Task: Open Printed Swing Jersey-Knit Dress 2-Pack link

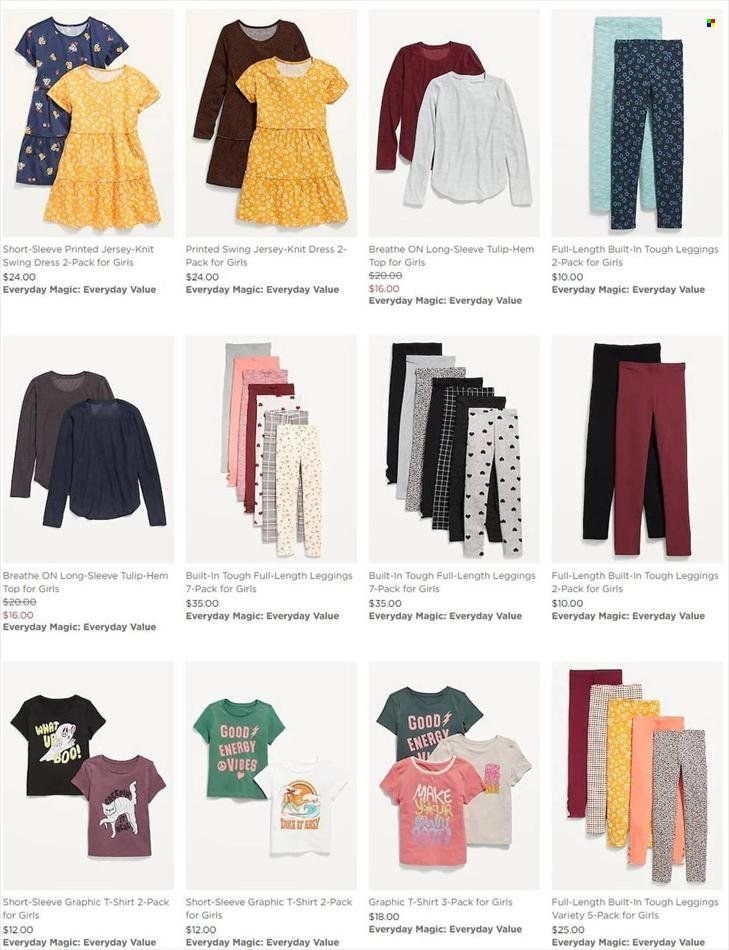Action: (x=266, y=256)
